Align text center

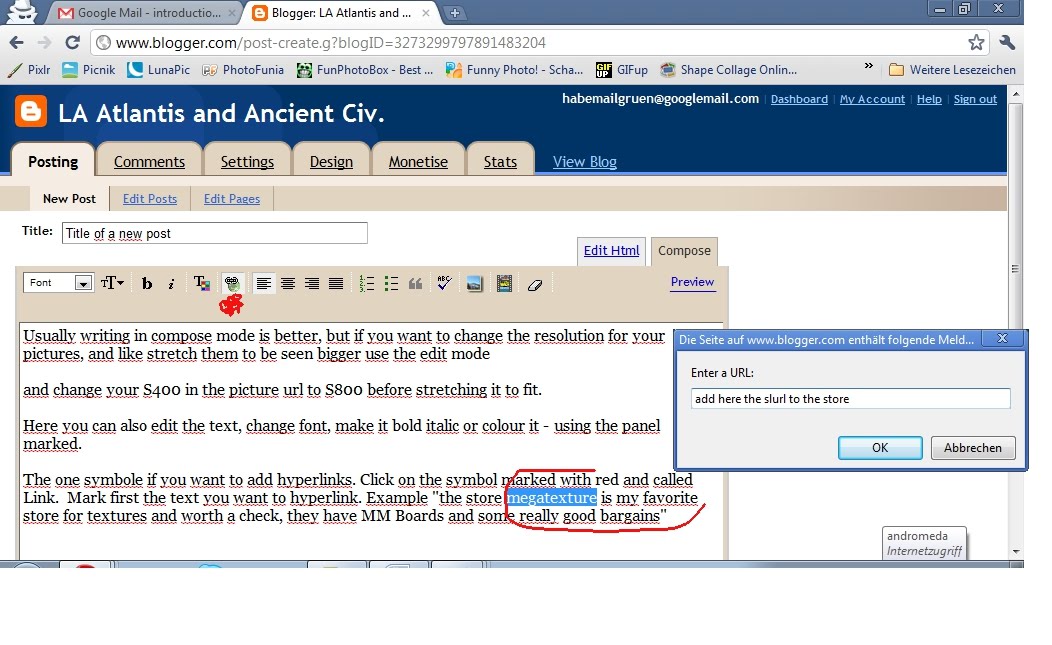(x=288, y=284)
